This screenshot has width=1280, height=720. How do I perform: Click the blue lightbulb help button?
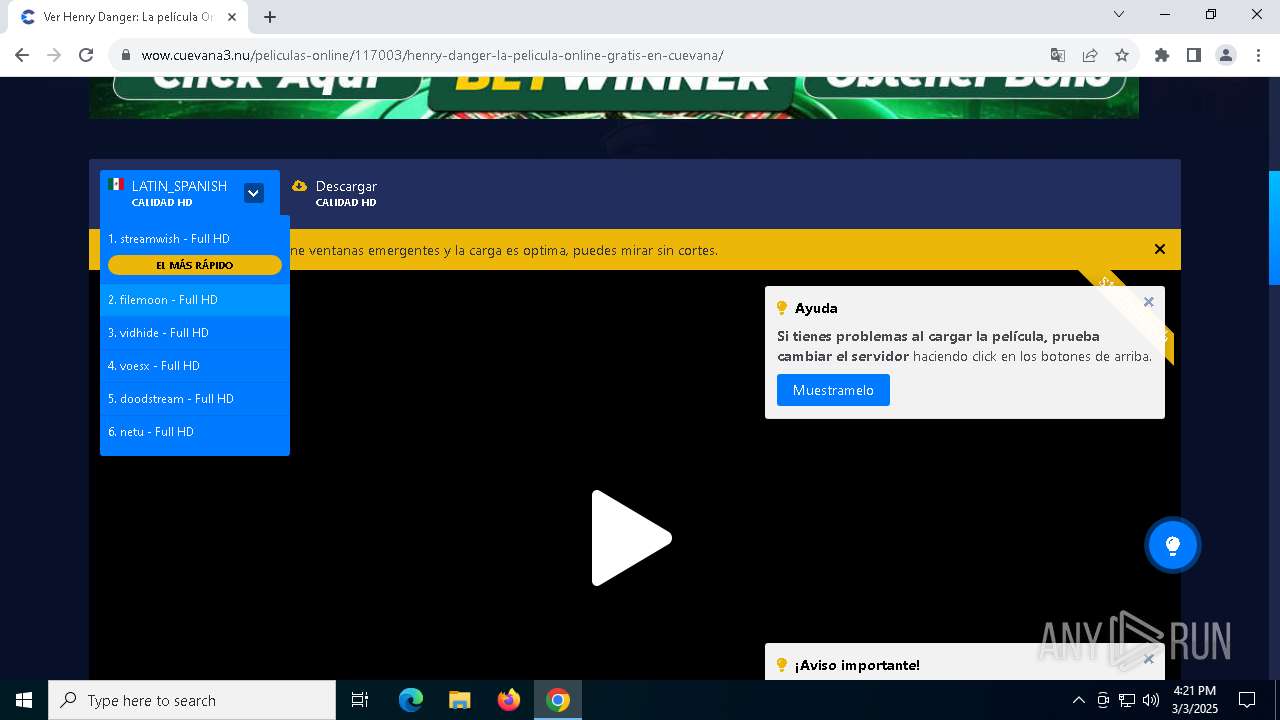1173,545
